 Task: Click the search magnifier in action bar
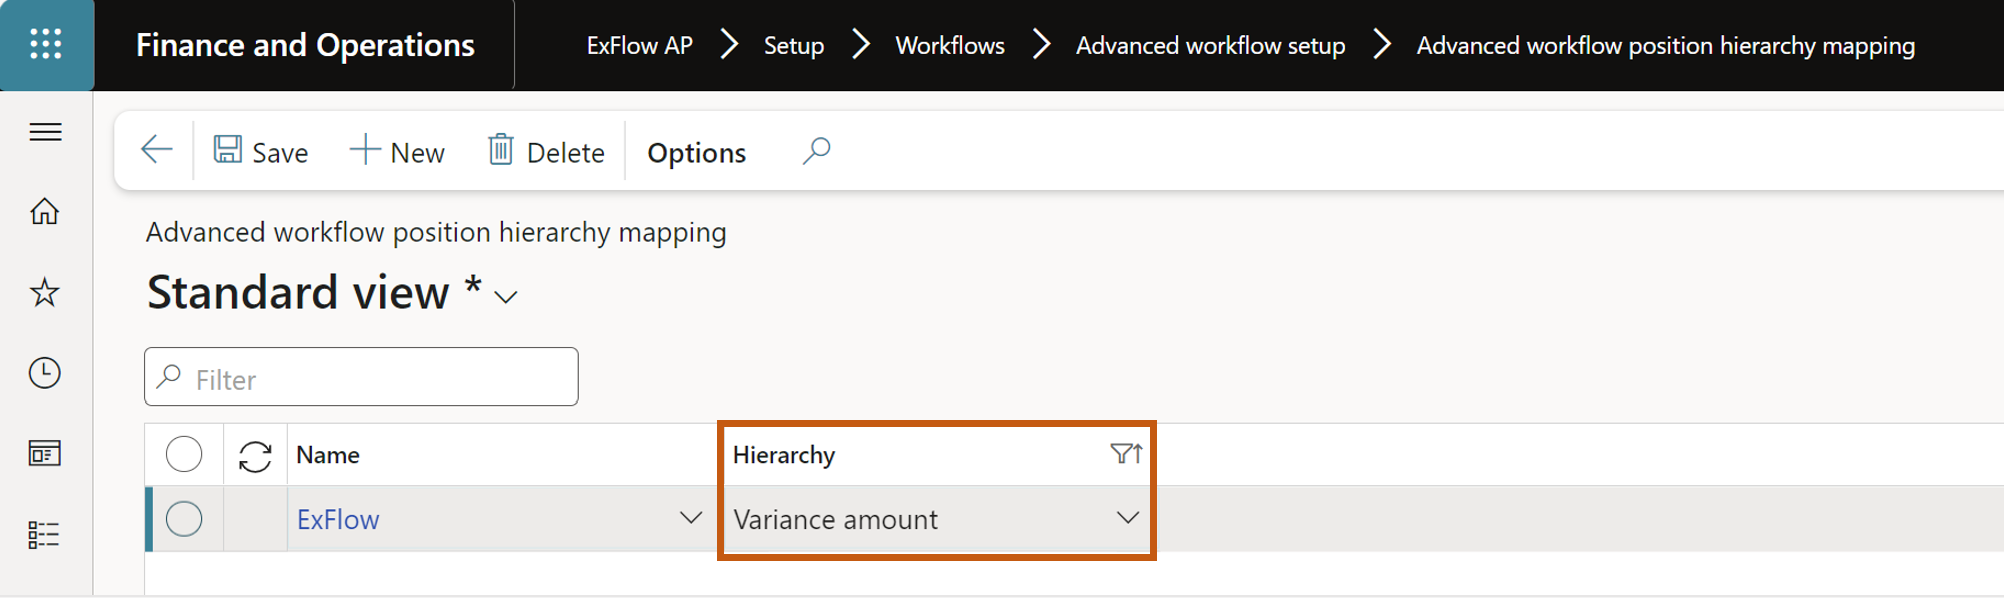pos(816,151)
